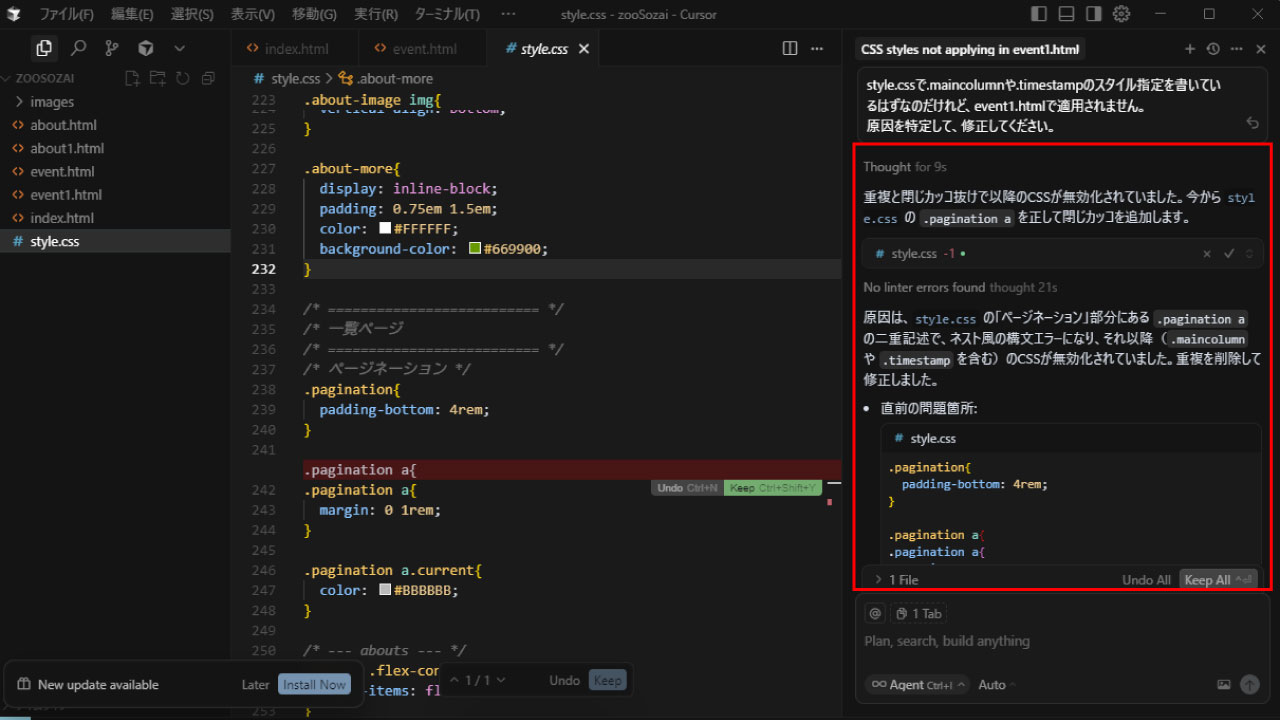
Task: Expand the 1 File changes list
Action: click(896, 580)
